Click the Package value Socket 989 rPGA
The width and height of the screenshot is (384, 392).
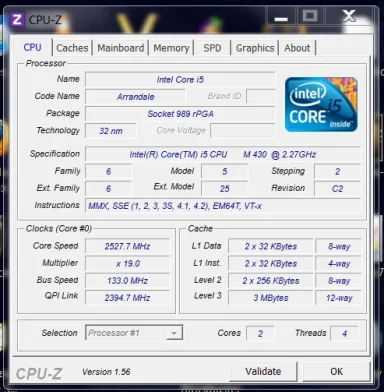click(x=180, y=114)
